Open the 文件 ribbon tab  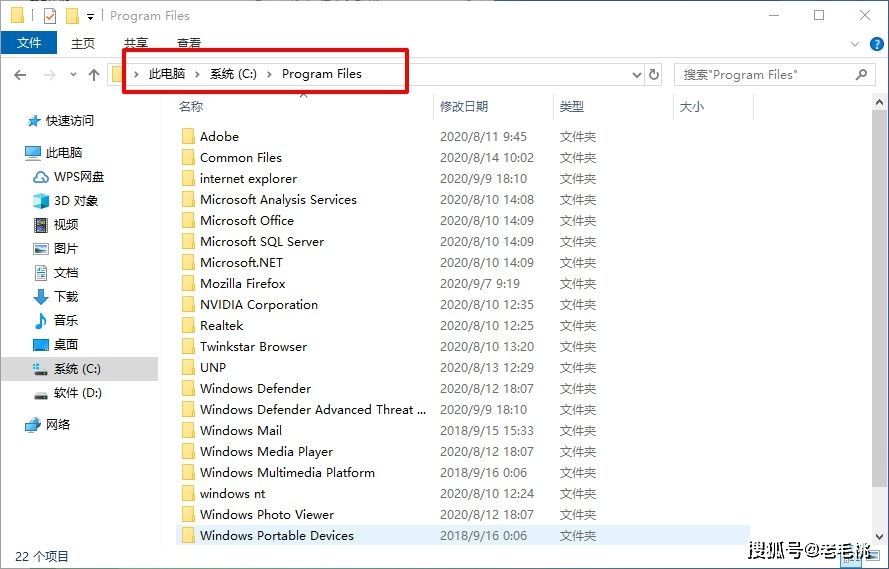click(29, 43)
